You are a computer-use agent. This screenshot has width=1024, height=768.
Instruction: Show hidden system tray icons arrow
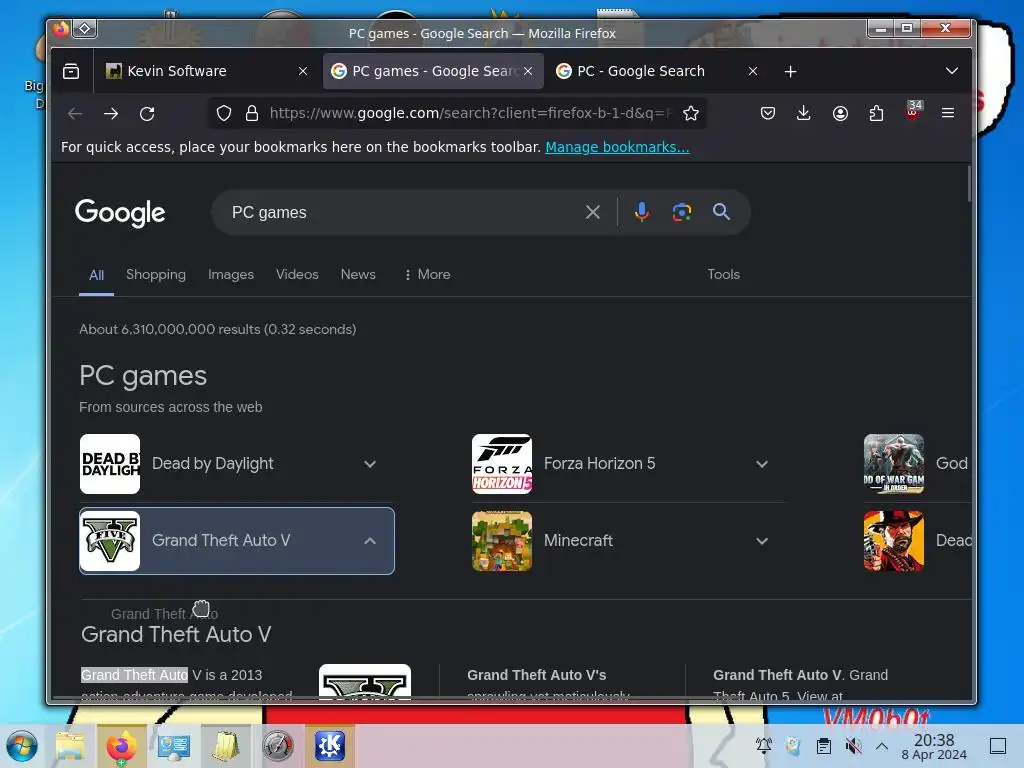[882, 746]
